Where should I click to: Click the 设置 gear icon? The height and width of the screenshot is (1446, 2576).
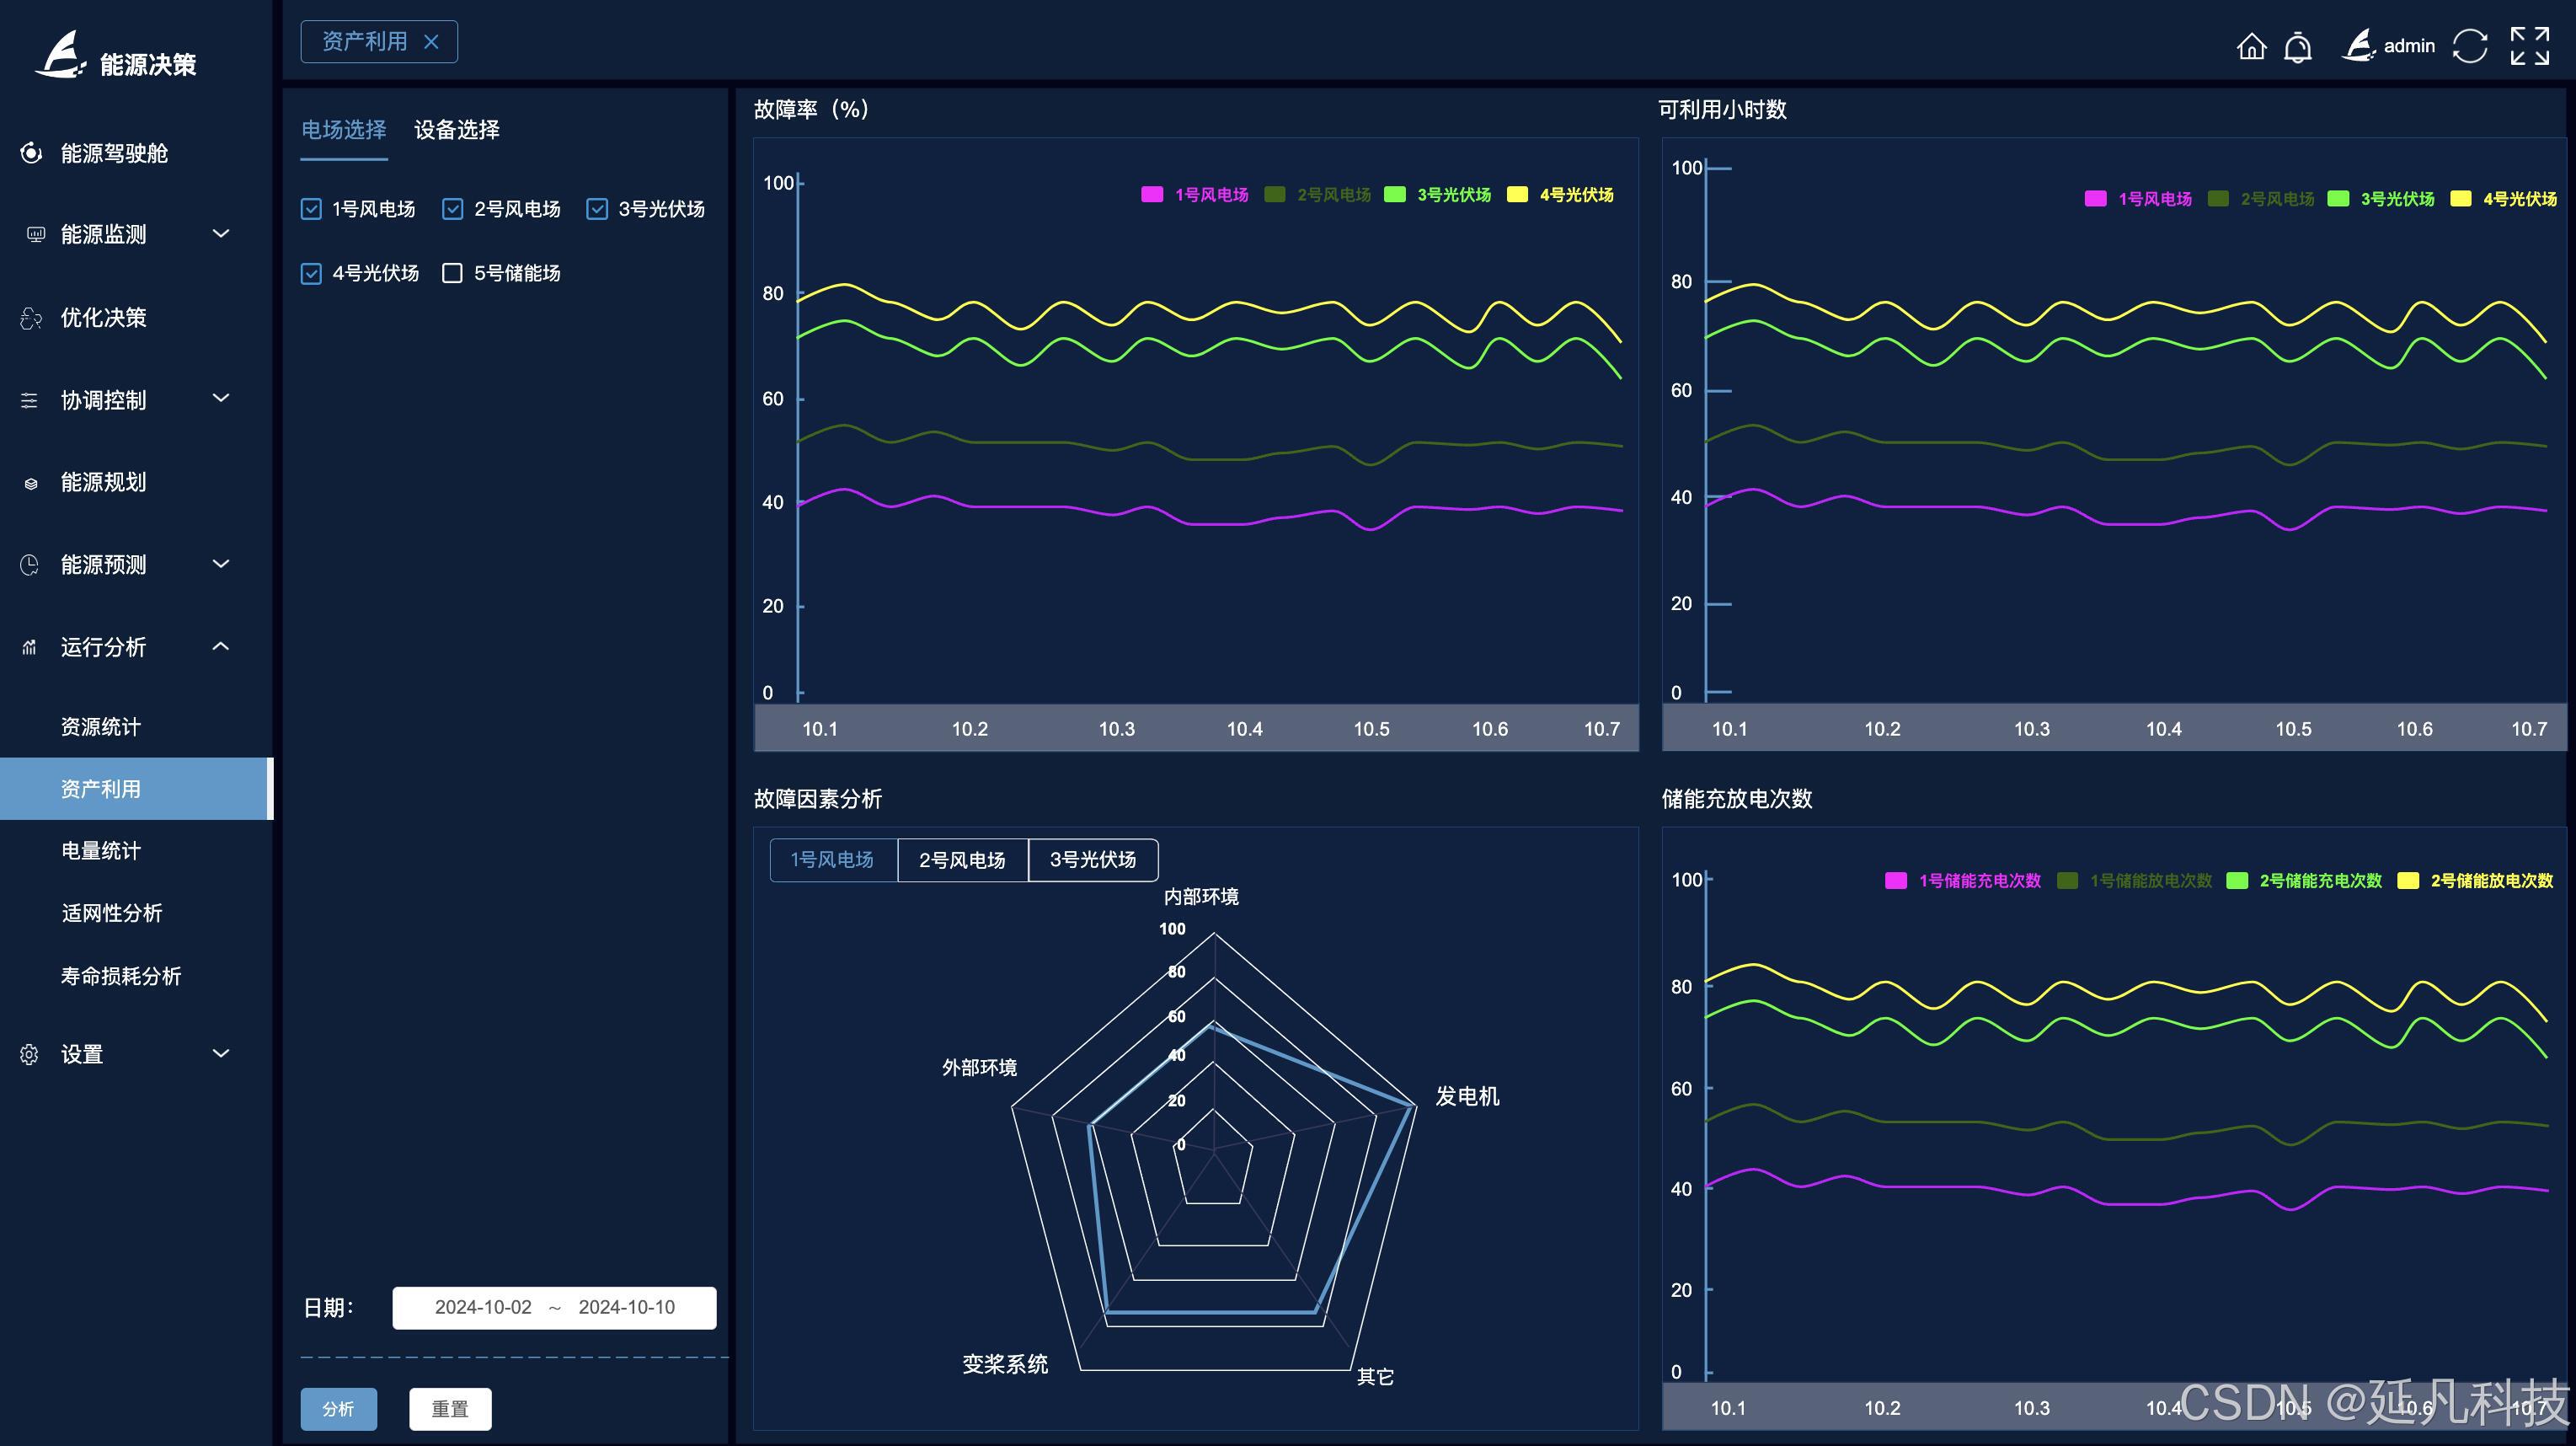[x=29, y=1054]
